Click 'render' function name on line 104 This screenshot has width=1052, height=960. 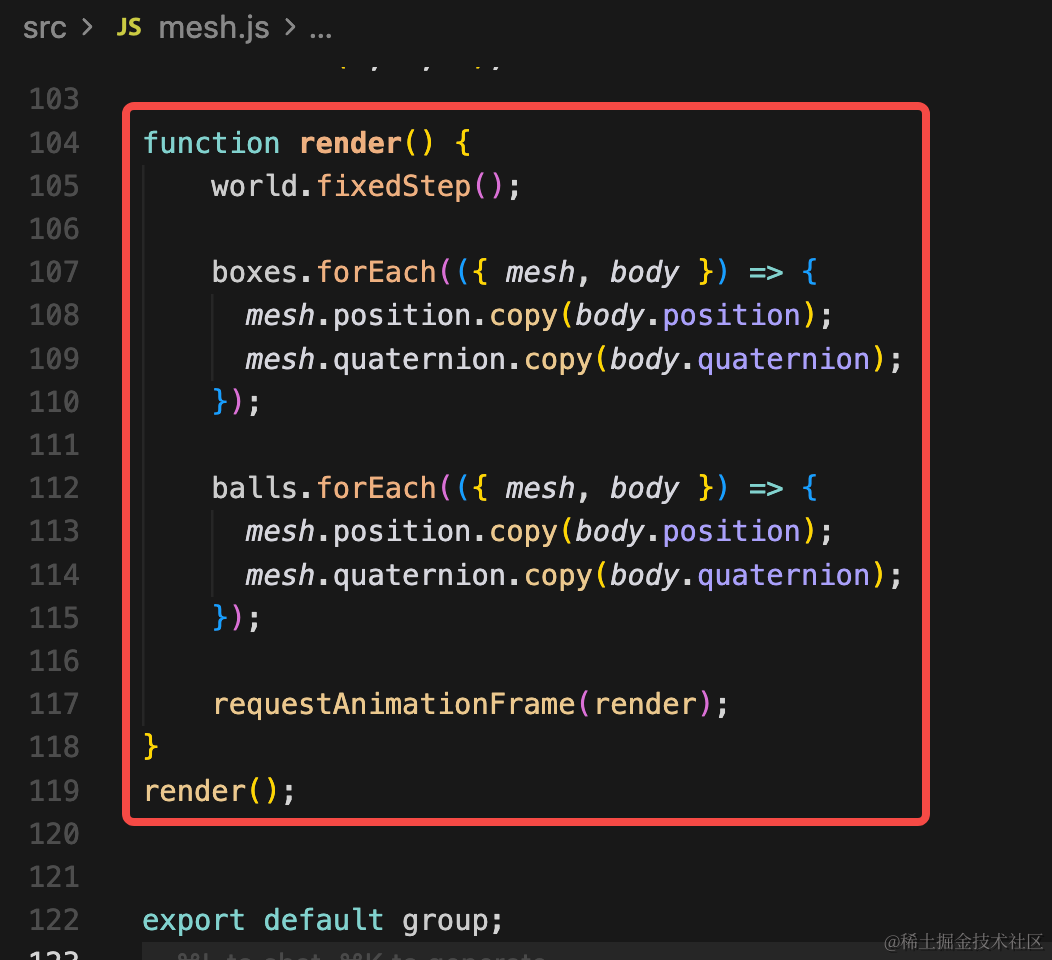tap(350, 143)
